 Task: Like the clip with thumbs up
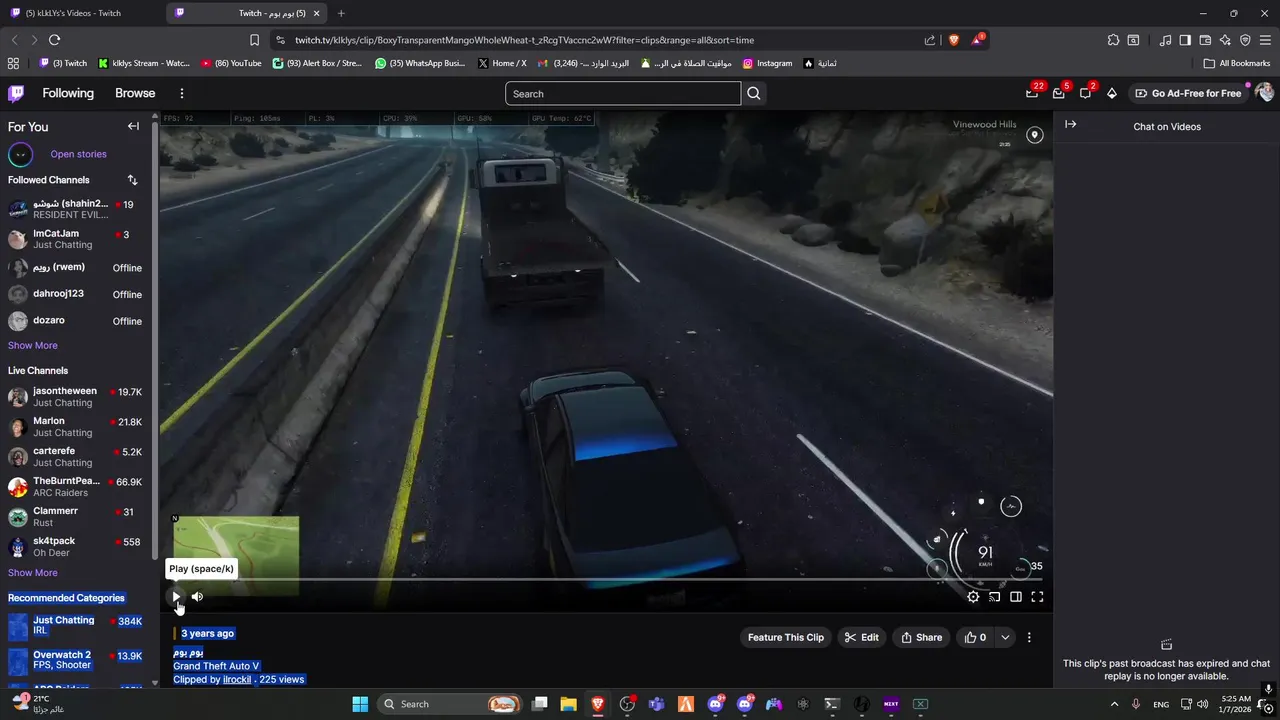[975, 637]
